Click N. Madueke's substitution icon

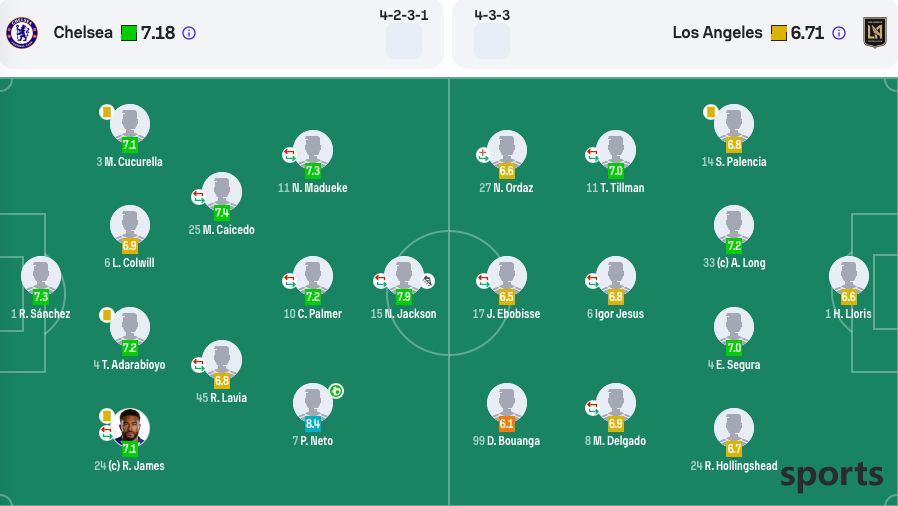289,155
